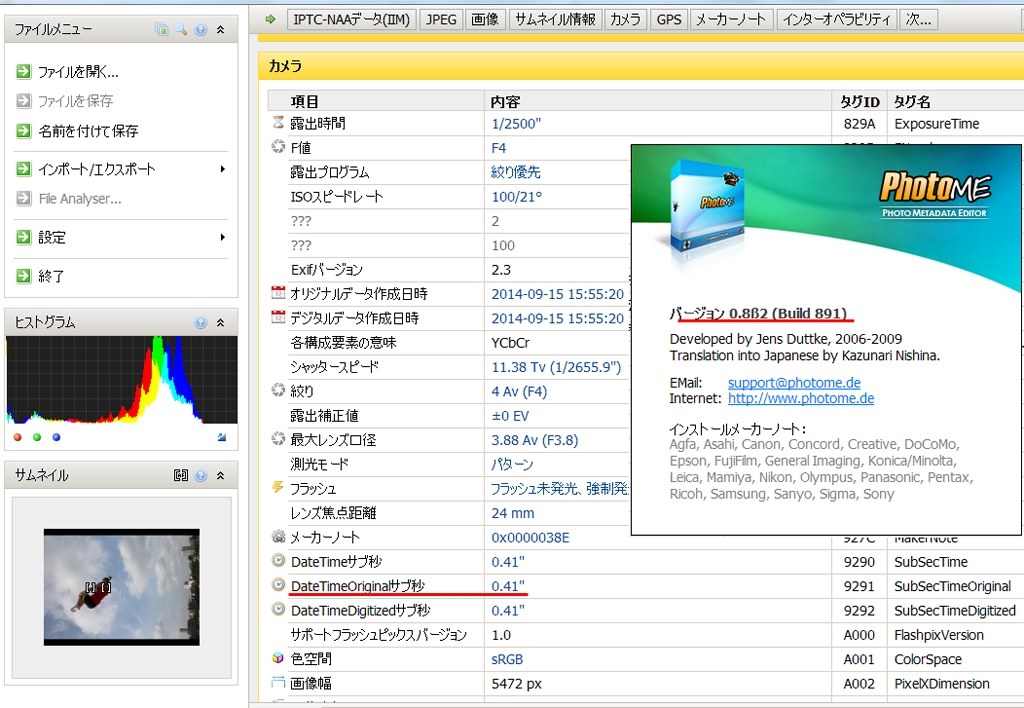Collapse the サムネイル panel
This screenshot has height=708, width=1024.
coord(221,475)
